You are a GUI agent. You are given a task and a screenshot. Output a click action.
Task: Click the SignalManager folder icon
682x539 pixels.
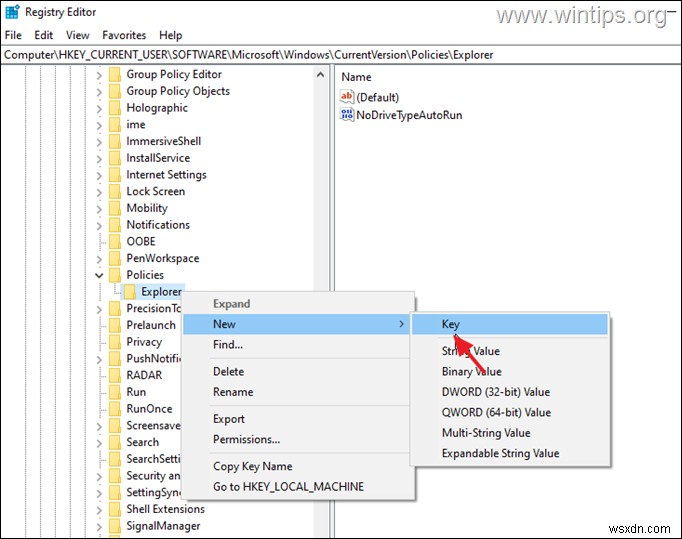(115, 526)
